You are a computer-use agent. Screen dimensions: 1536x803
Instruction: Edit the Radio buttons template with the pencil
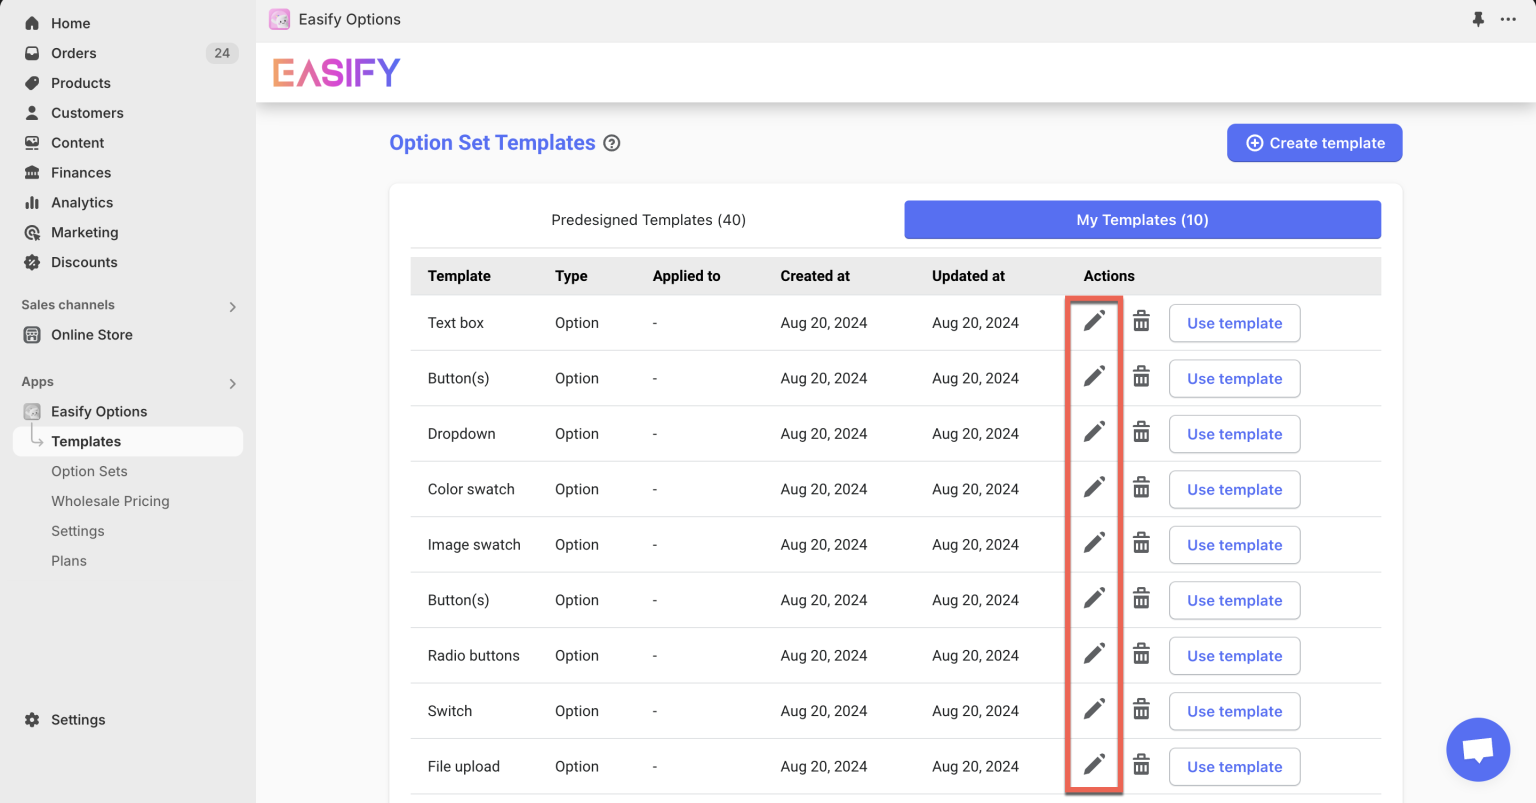(1094, 653)
